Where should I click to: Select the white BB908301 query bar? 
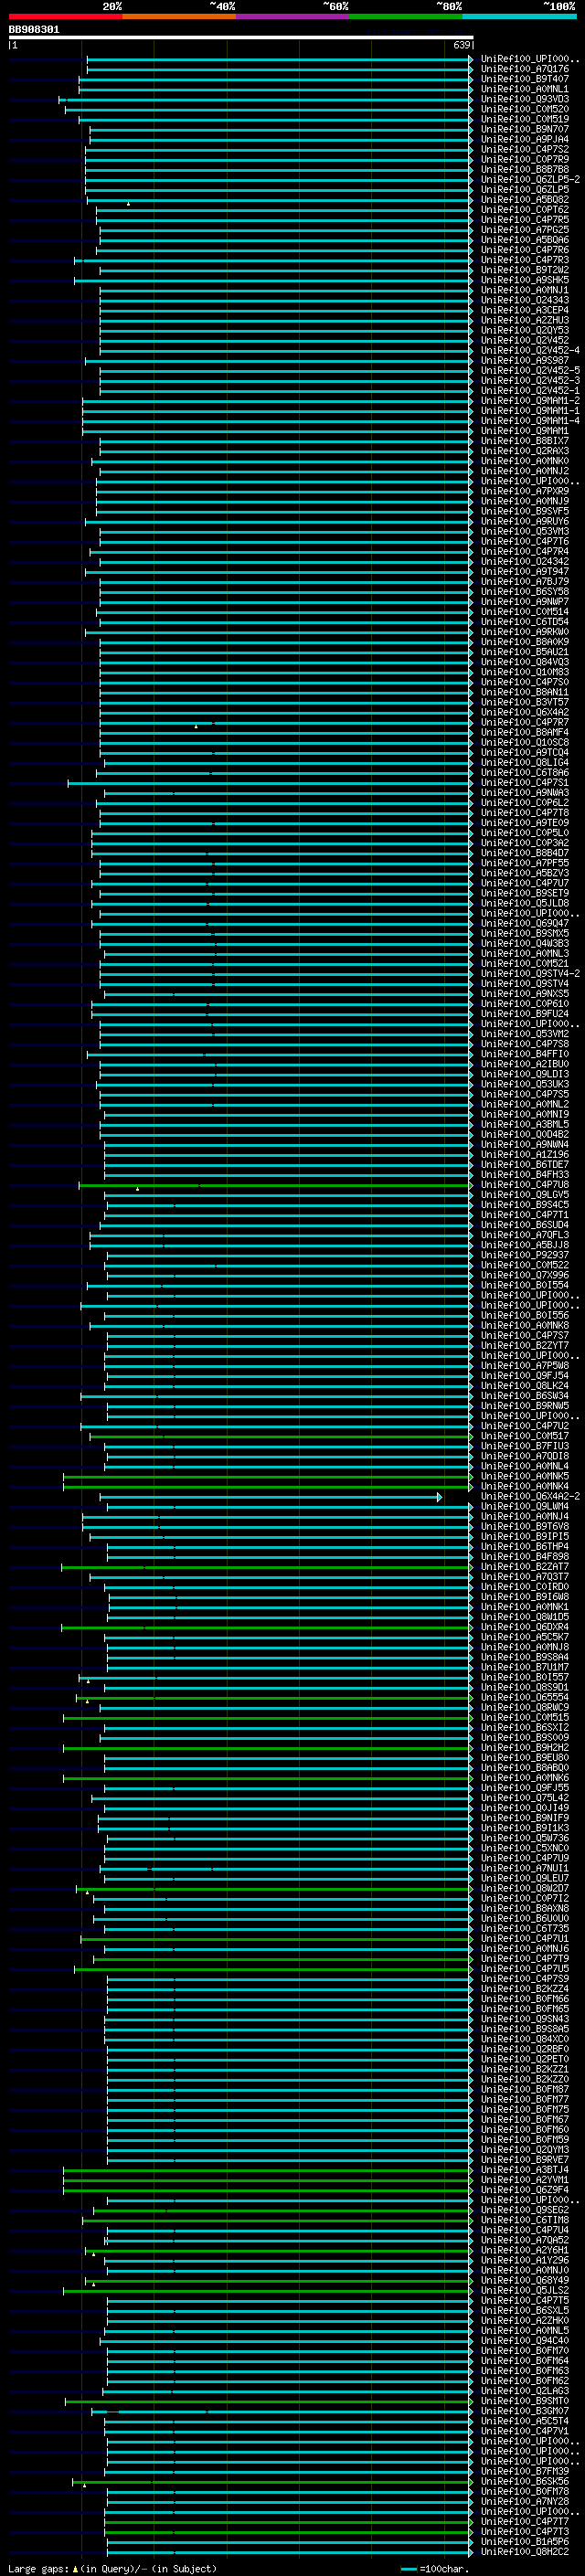241,38
